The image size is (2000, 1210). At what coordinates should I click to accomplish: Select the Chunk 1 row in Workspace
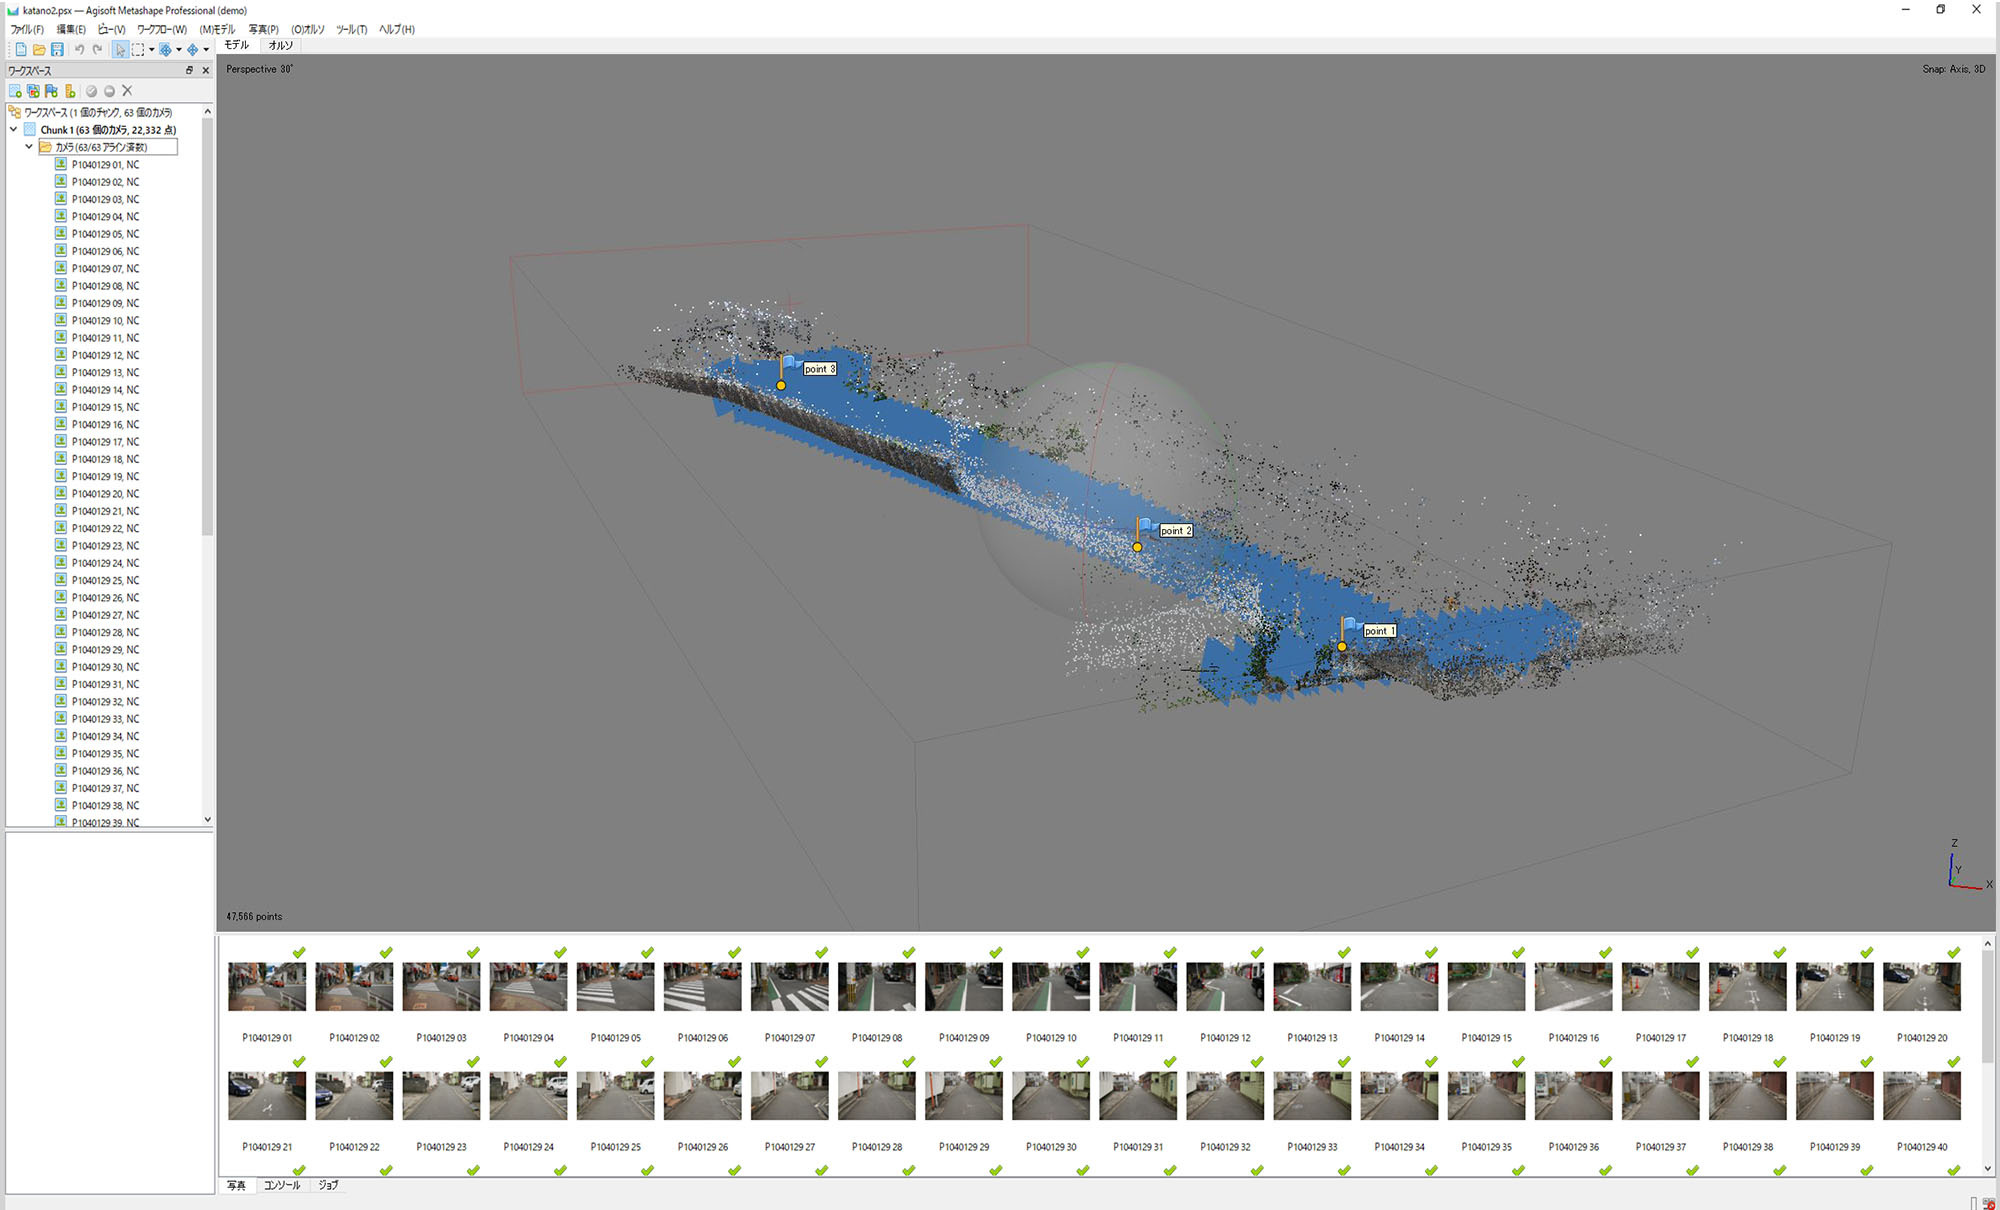pyautogui.click(x=108, y=129)
